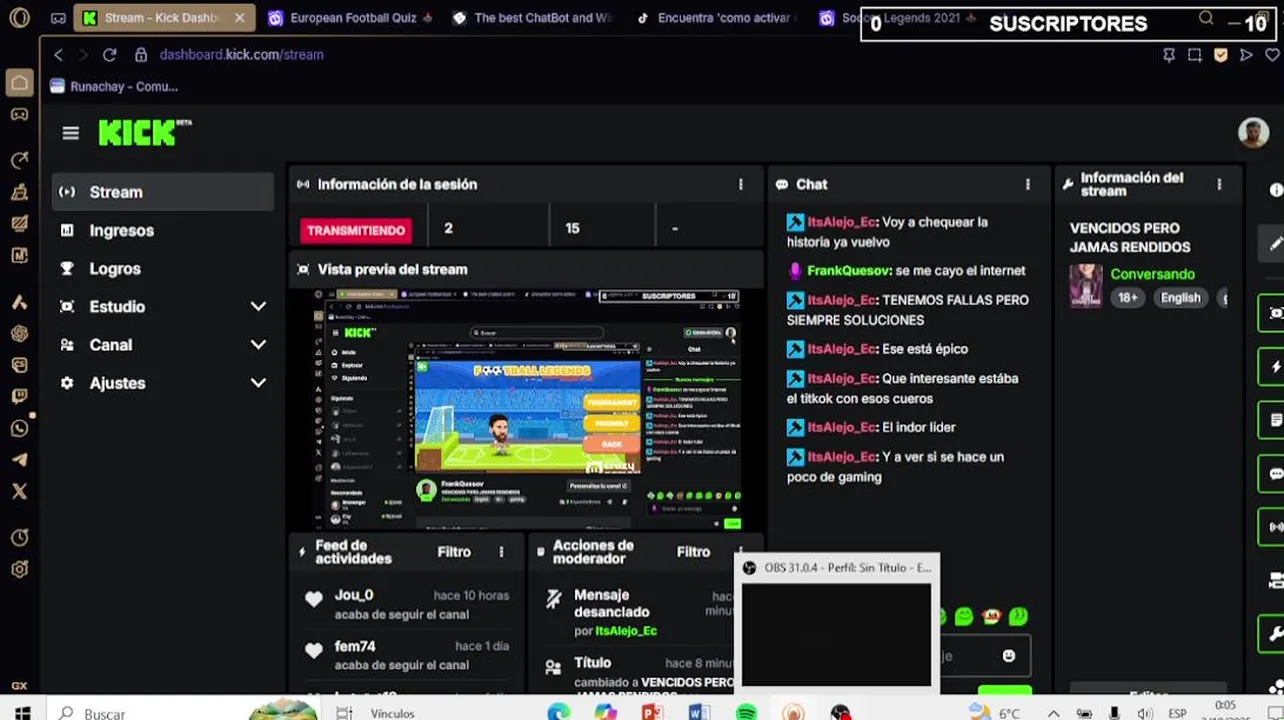Screen dimensions: 1284x720
Task: Open the Opera menu logo
Action: [x=19, y=17]
